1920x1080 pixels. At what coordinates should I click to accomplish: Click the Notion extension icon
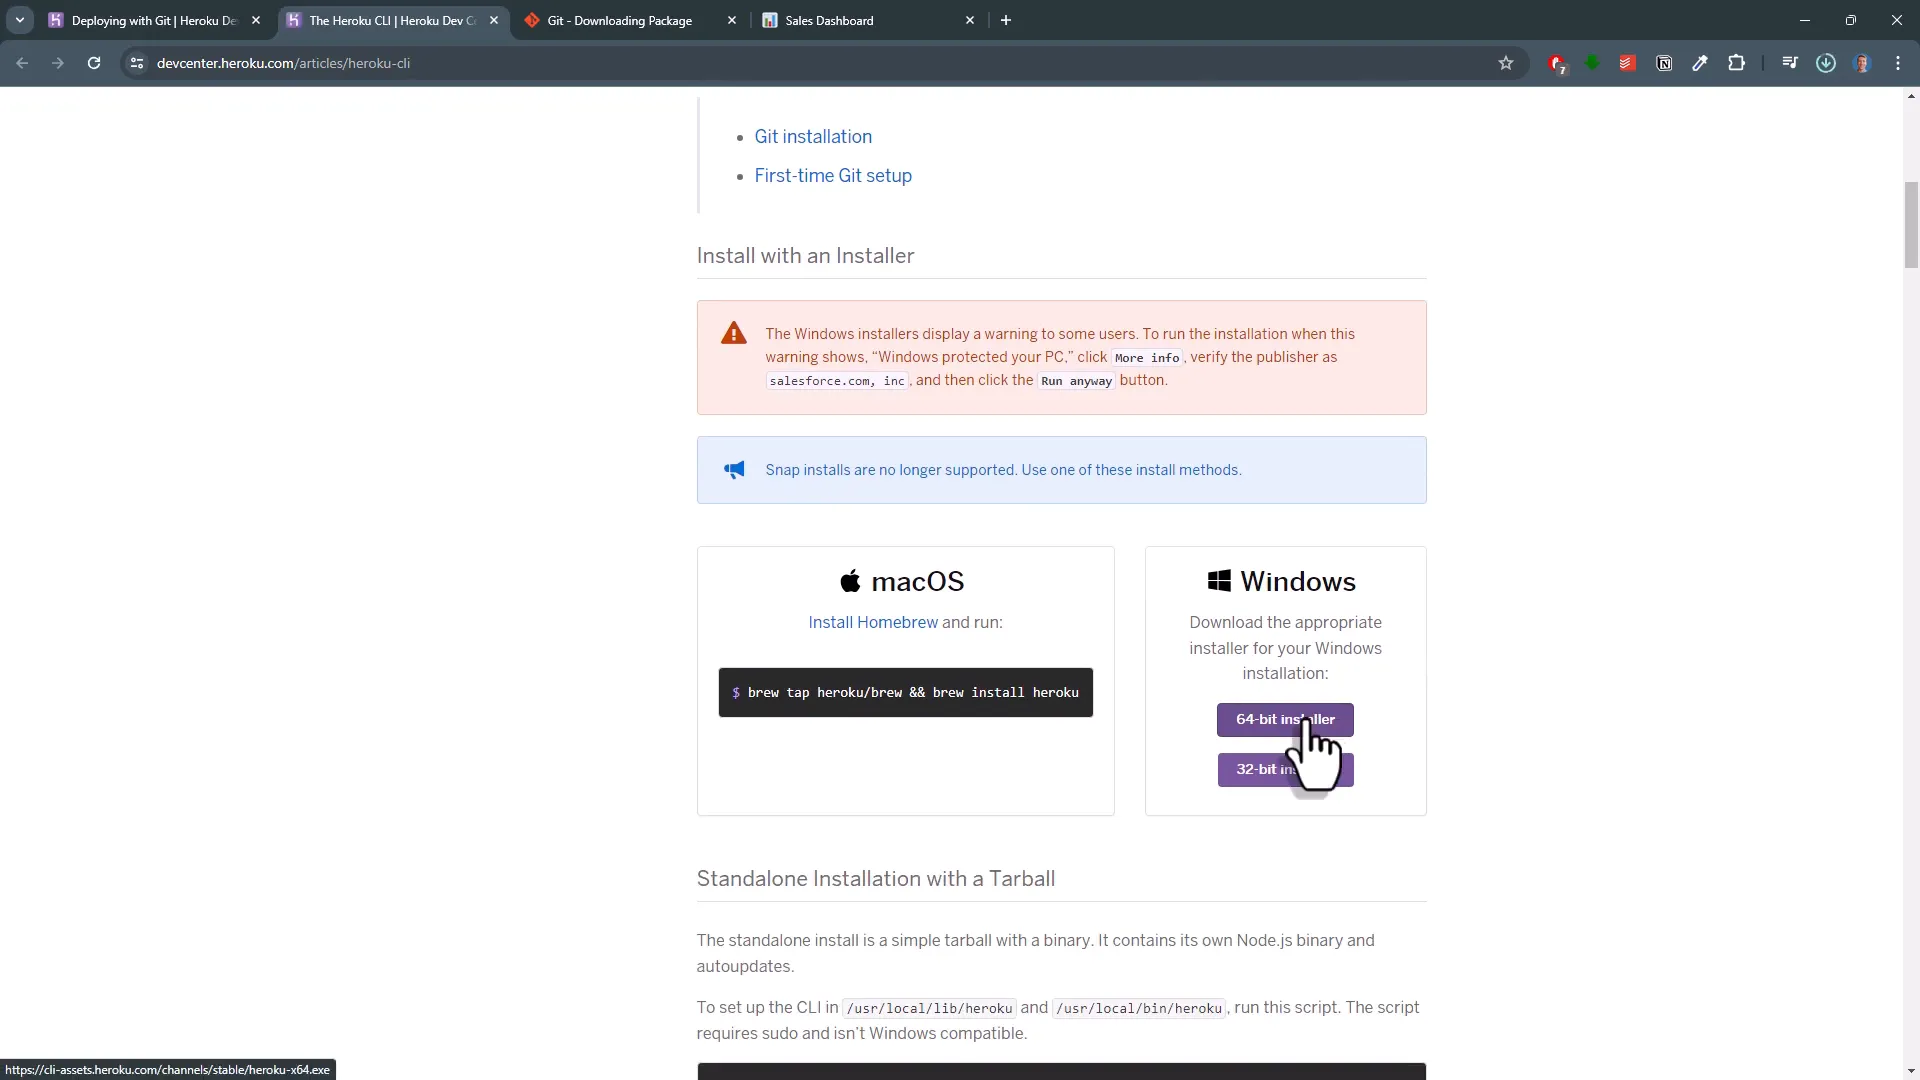point(1664,63)
